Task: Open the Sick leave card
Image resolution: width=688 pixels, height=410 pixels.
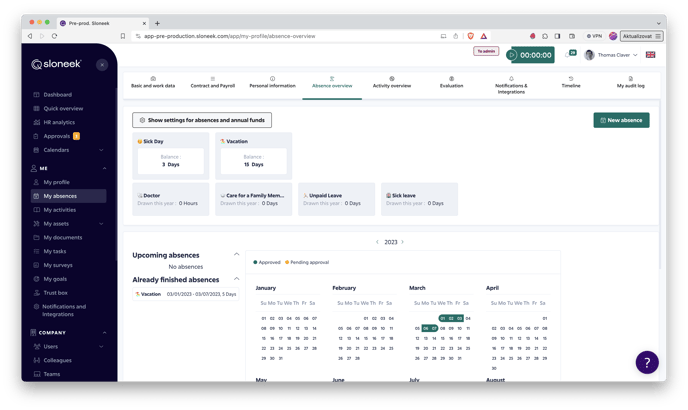Action: click(419, 199)
